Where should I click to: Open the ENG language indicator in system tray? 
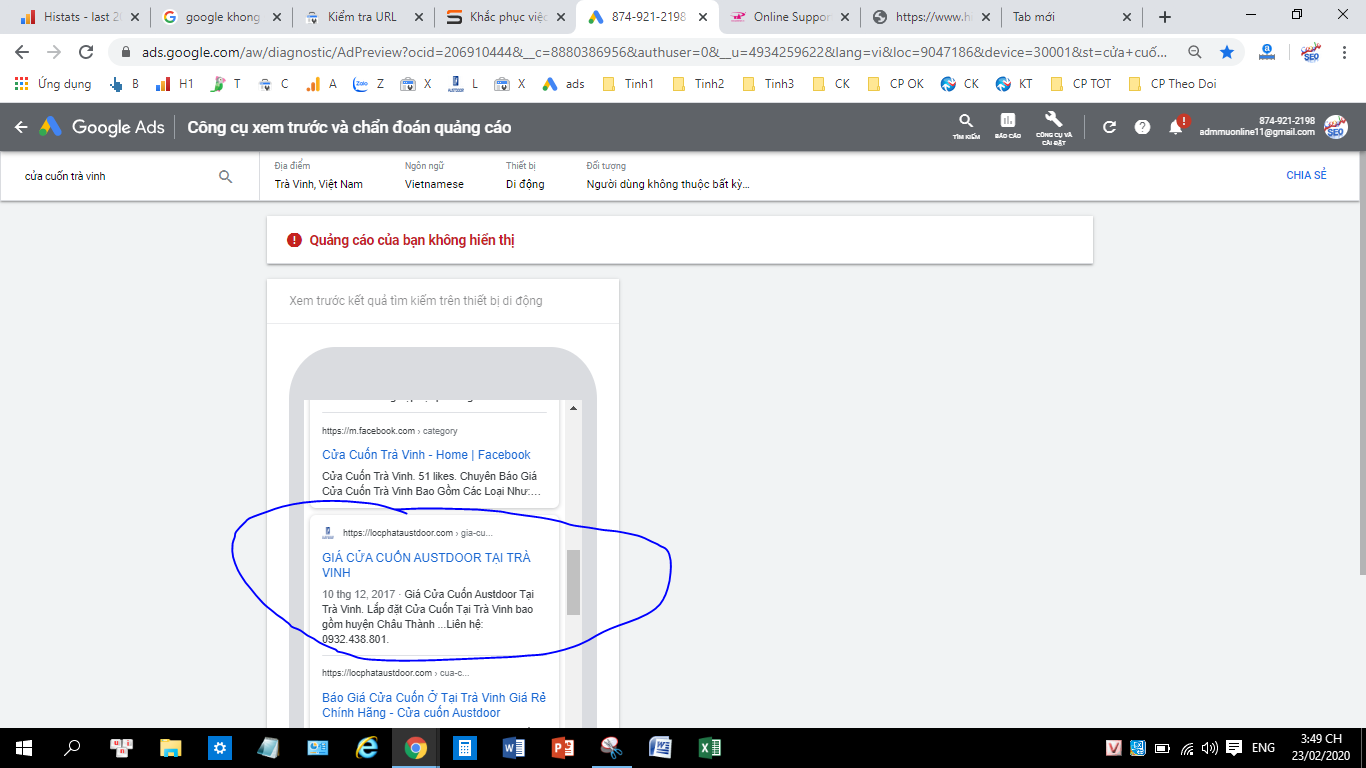pos(1263,747)
